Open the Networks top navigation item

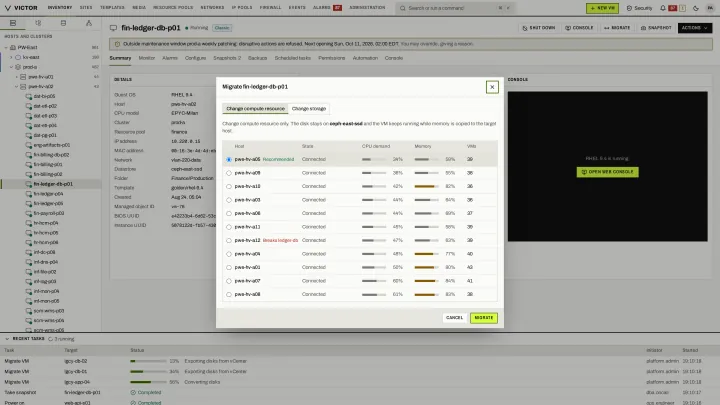point(213,8)
